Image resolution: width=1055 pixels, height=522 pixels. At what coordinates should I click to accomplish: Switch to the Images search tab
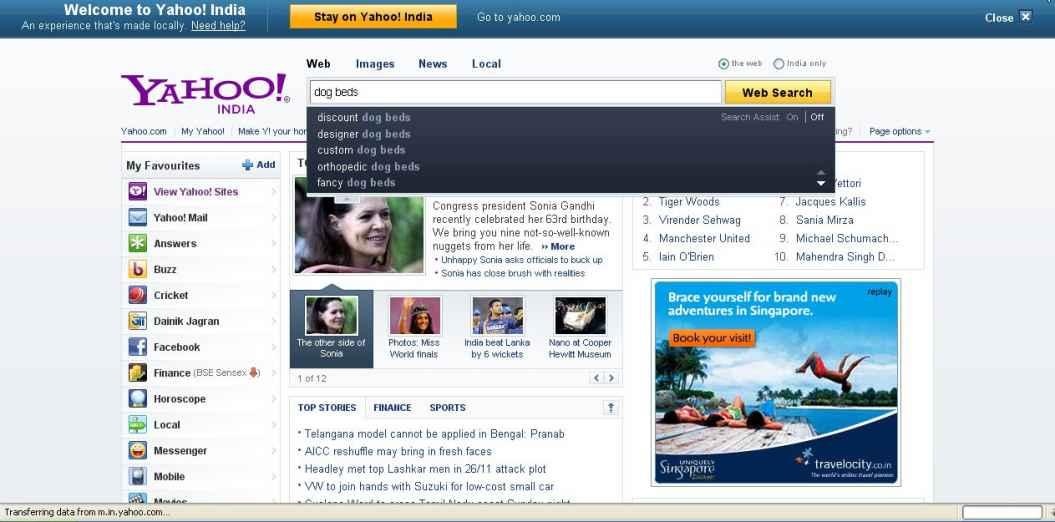(375, 64)
